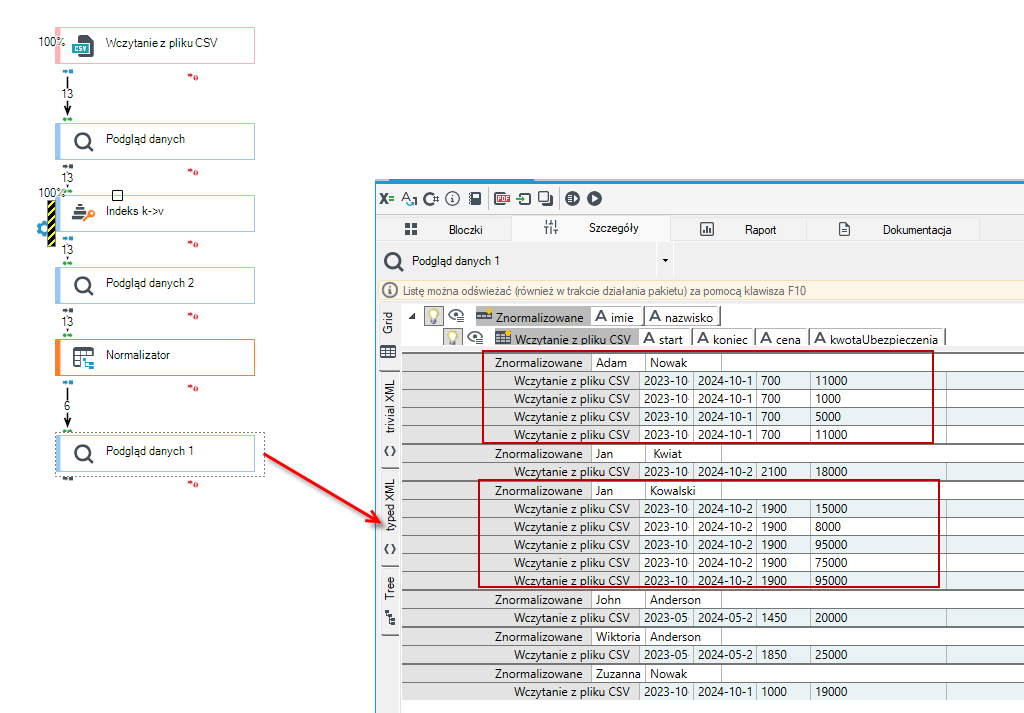Collapse the Znormalizowane header tree triangle

pos(412,316)
